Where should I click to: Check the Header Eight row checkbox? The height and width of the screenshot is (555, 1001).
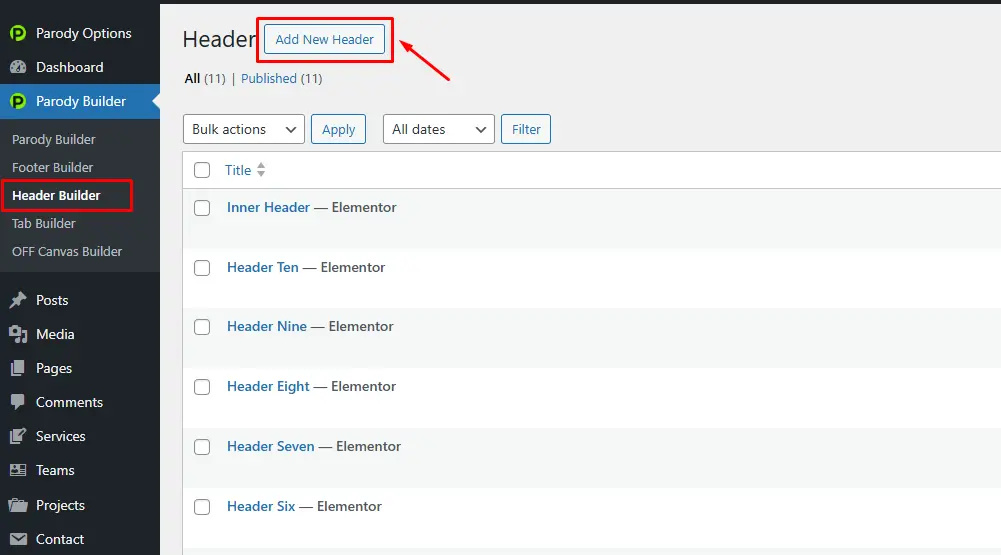[202, 387]
